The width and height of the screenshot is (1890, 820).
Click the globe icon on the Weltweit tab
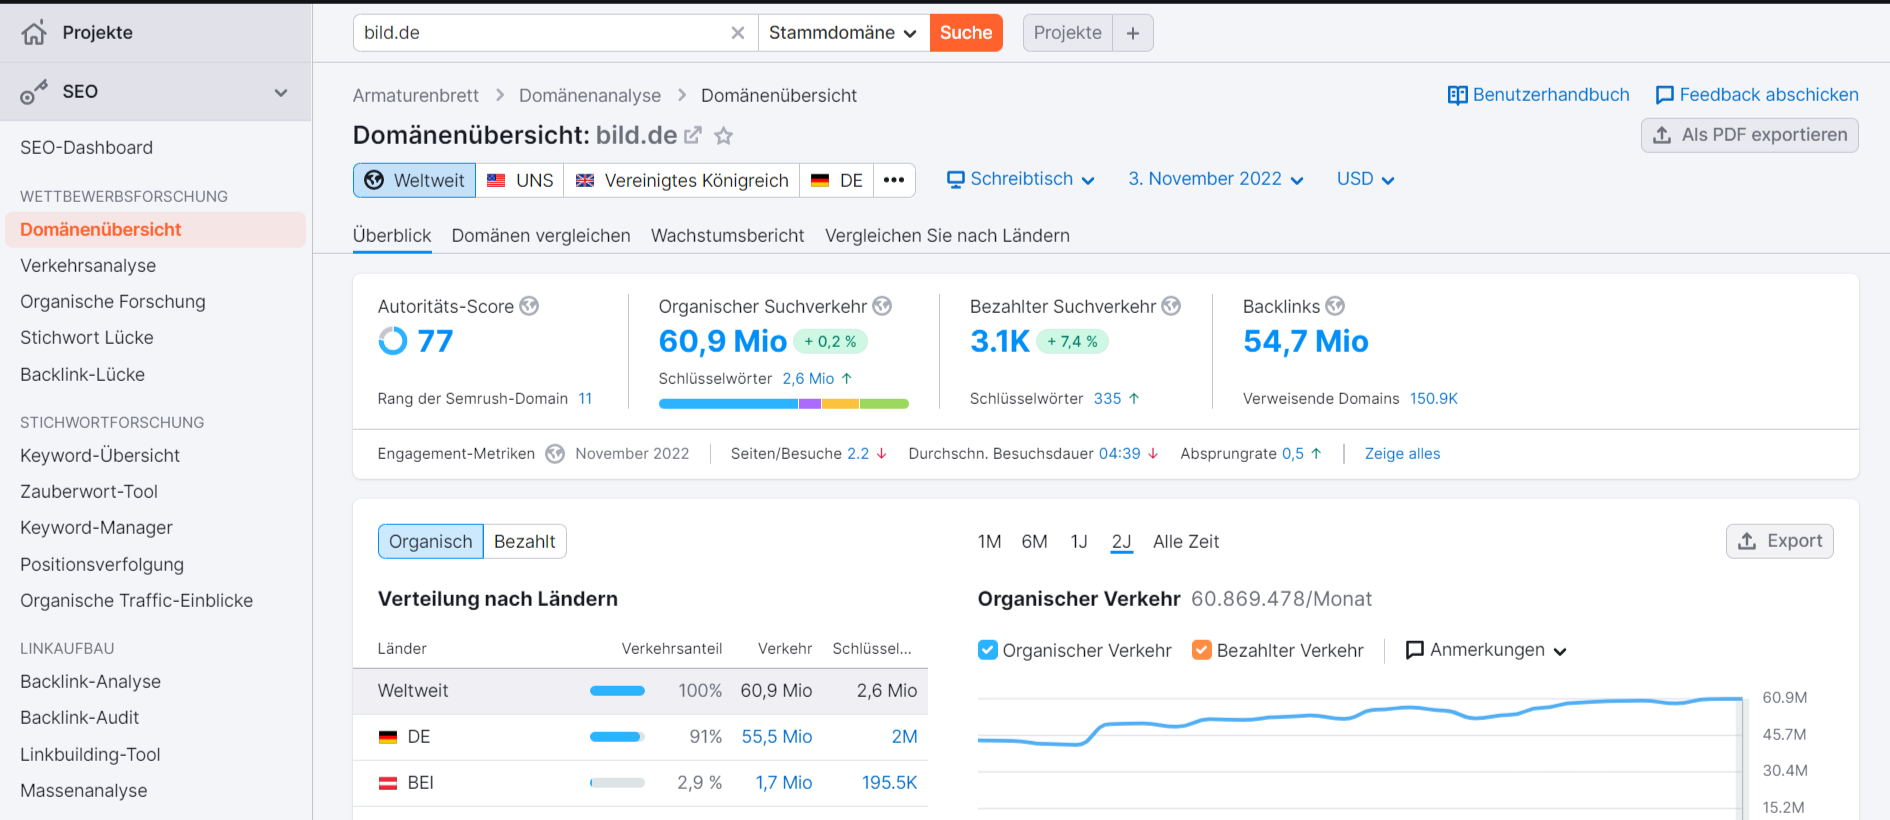pos(374,180)
